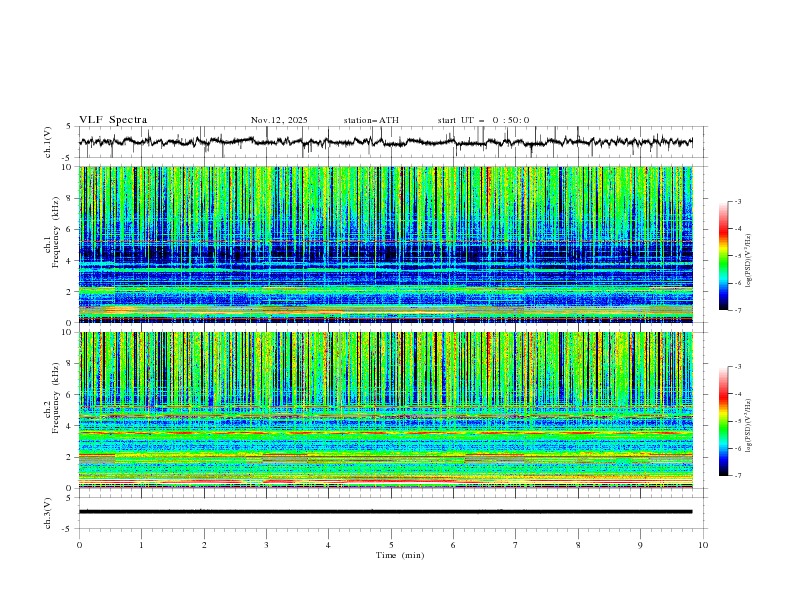Click the VLF Spectra title text
The image size is (792, 612).
pyautogui.click(x=113, y=120)
